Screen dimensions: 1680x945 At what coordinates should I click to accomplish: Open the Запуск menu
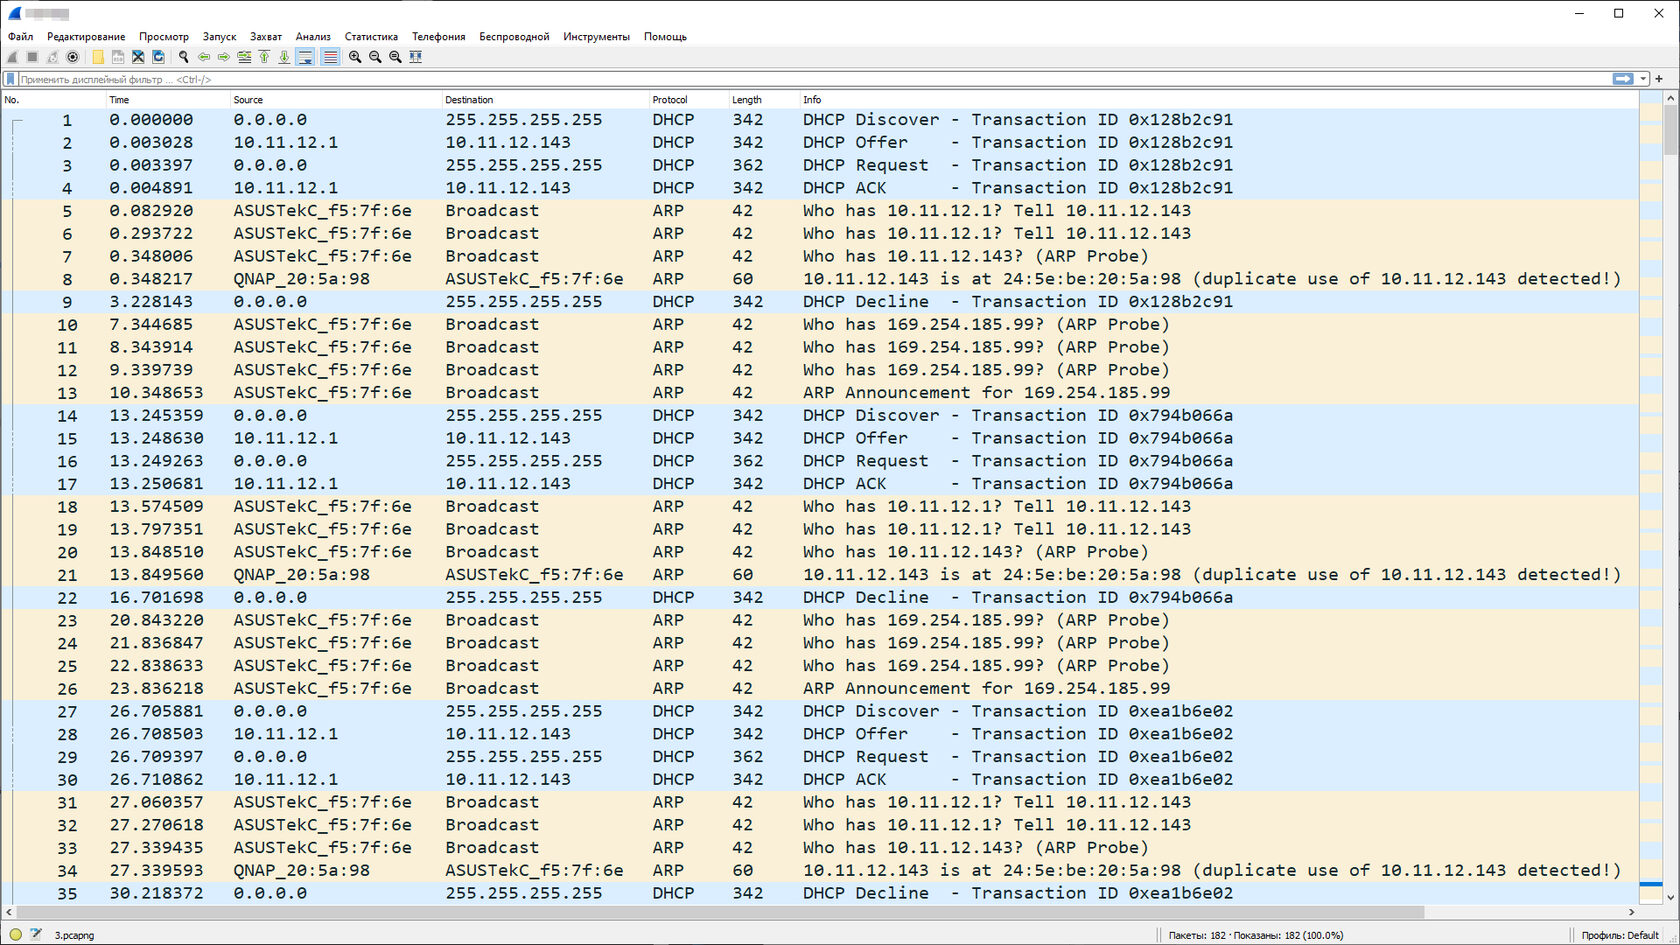tap(219, 37)
